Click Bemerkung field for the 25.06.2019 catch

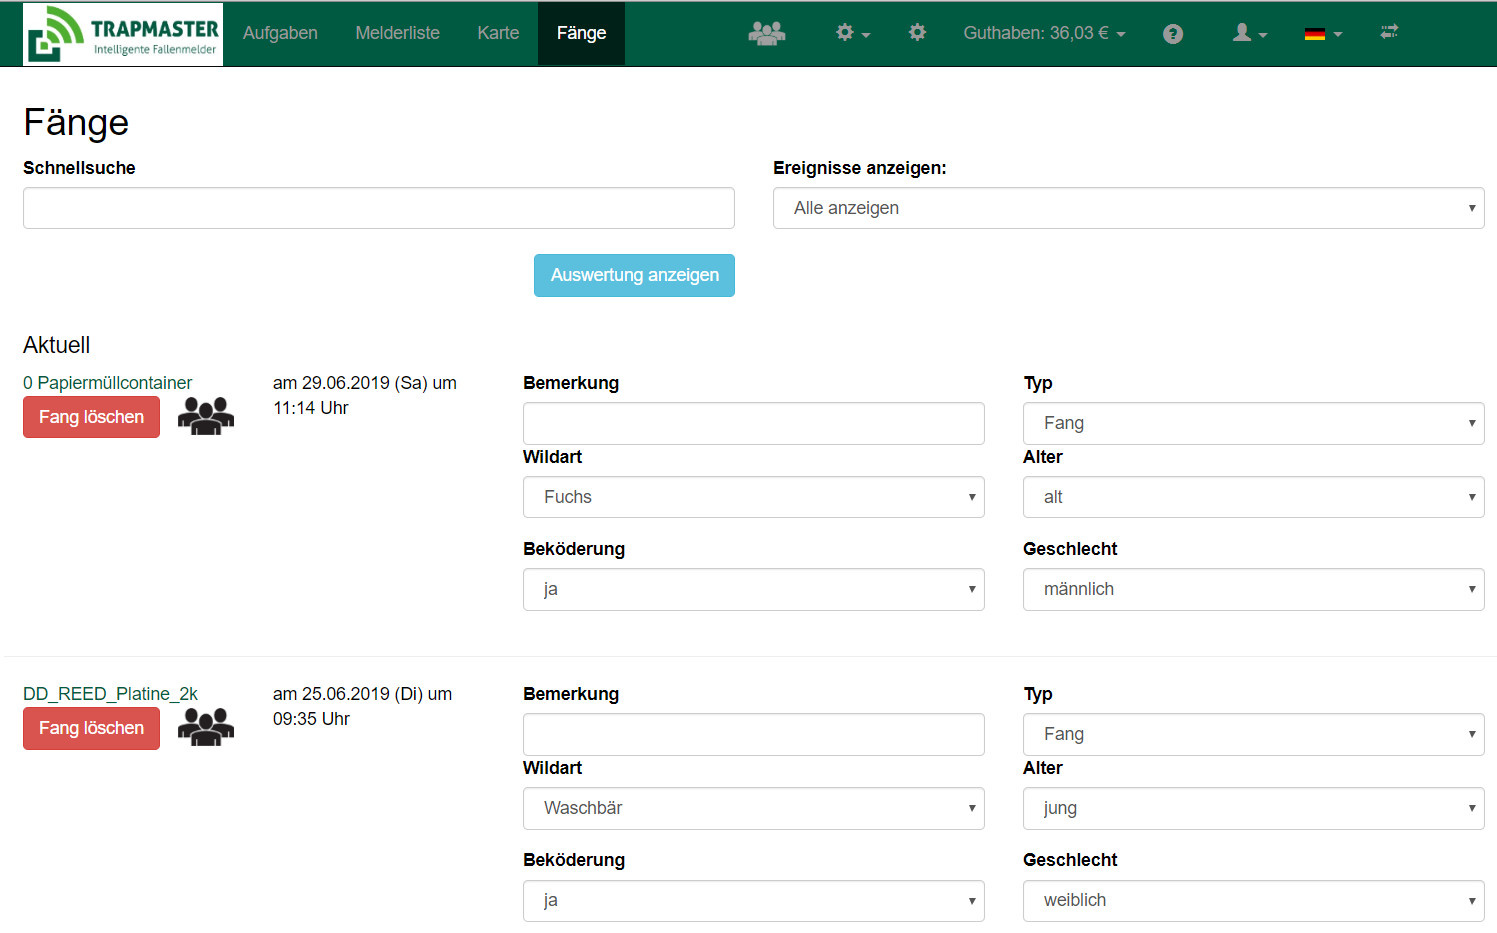pos(754,734)
